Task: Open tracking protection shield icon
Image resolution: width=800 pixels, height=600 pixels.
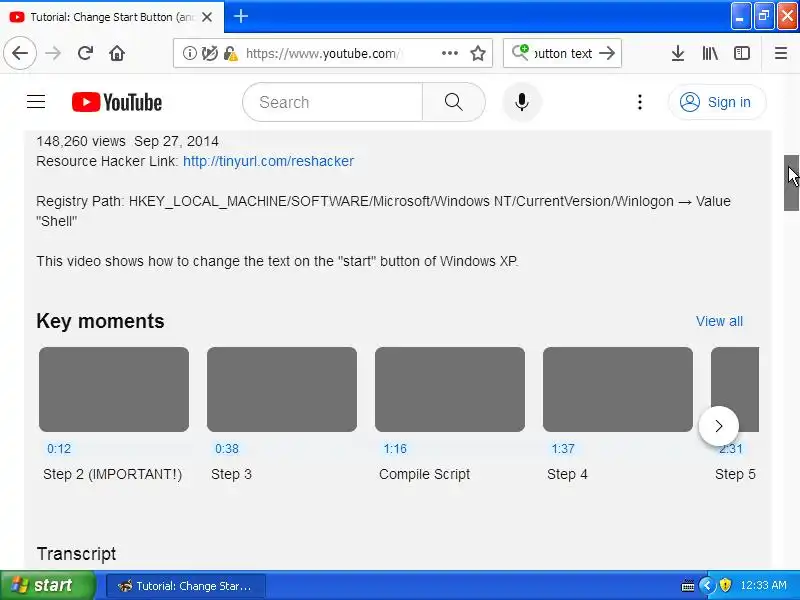Action: click(x=210, y=53)
